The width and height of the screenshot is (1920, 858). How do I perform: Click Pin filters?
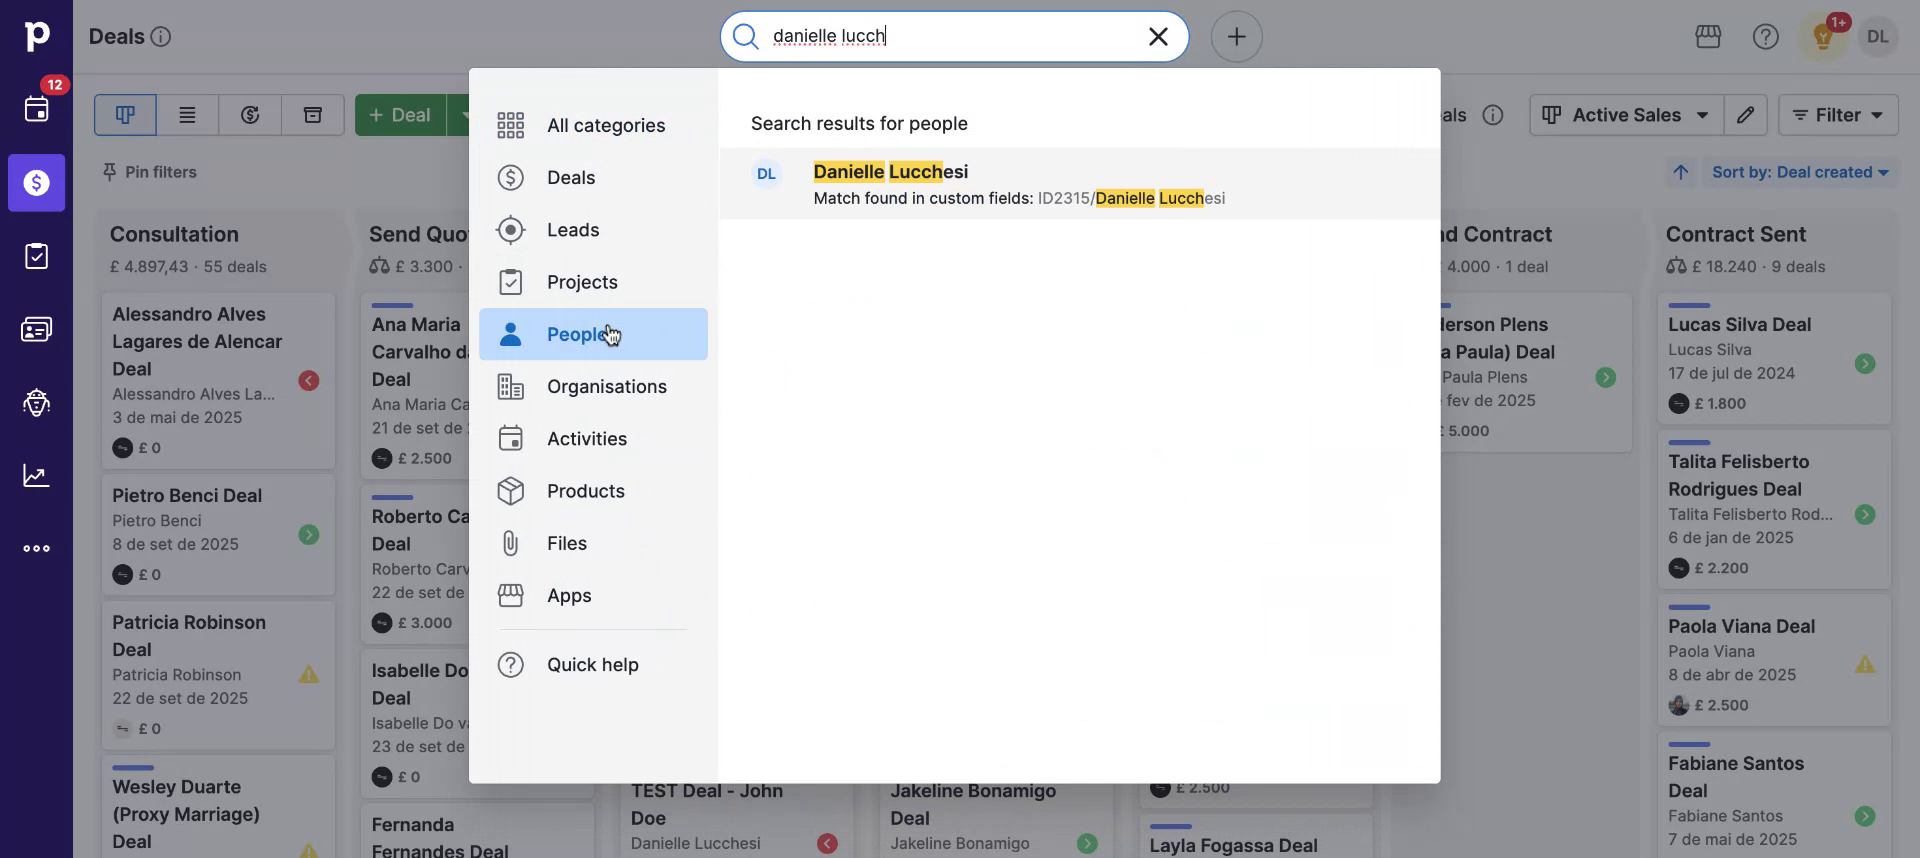[150, 172]
